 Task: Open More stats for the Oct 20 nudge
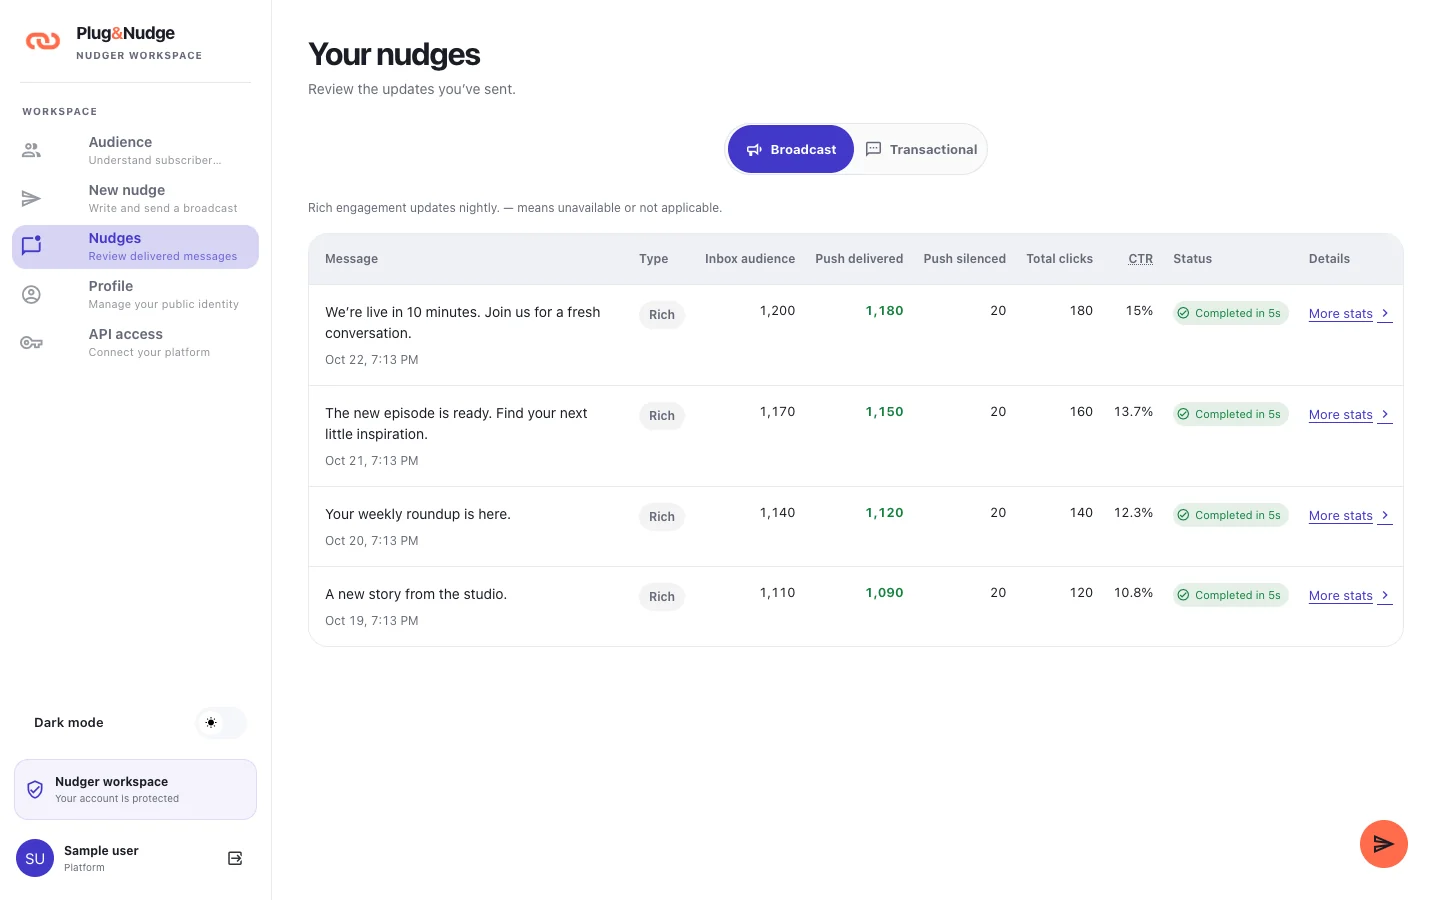tap(1350, 515)
